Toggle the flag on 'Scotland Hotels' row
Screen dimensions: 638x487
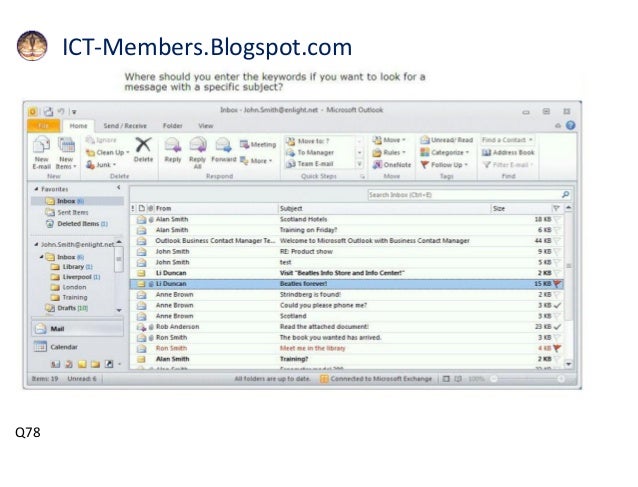click(557, 219)
